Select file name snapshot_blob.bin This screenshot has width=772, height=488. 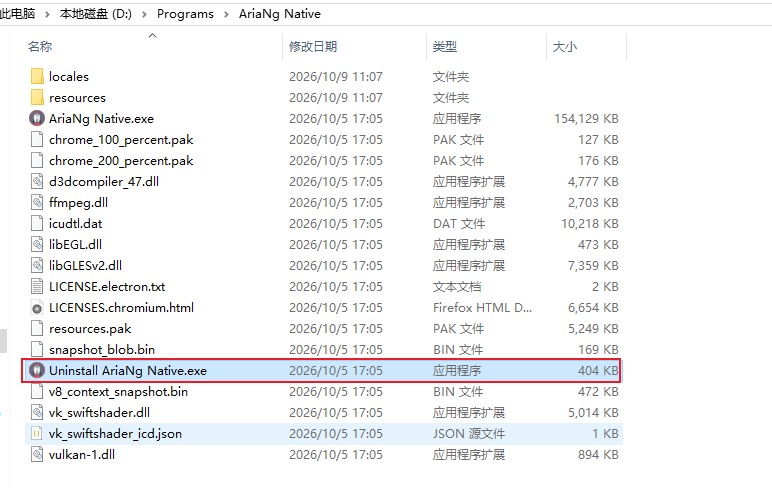tap(102, 350)
